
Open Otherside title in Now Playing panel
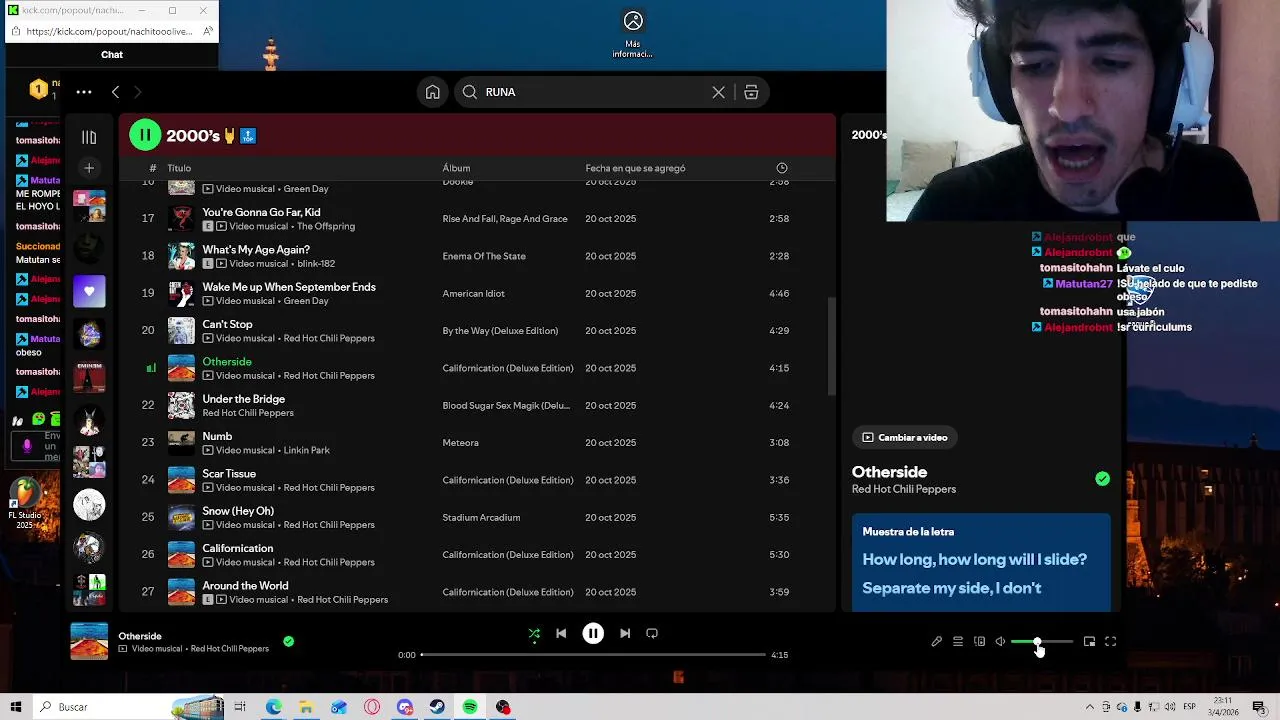(x=889, y=472)
